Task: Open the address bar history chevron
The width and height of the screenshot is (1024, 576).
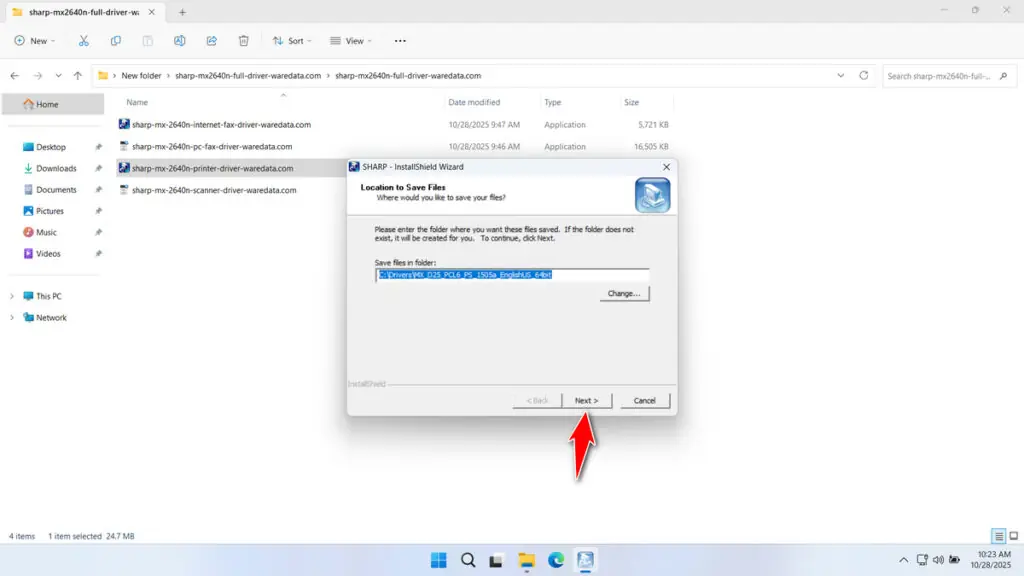Action: 840,75
